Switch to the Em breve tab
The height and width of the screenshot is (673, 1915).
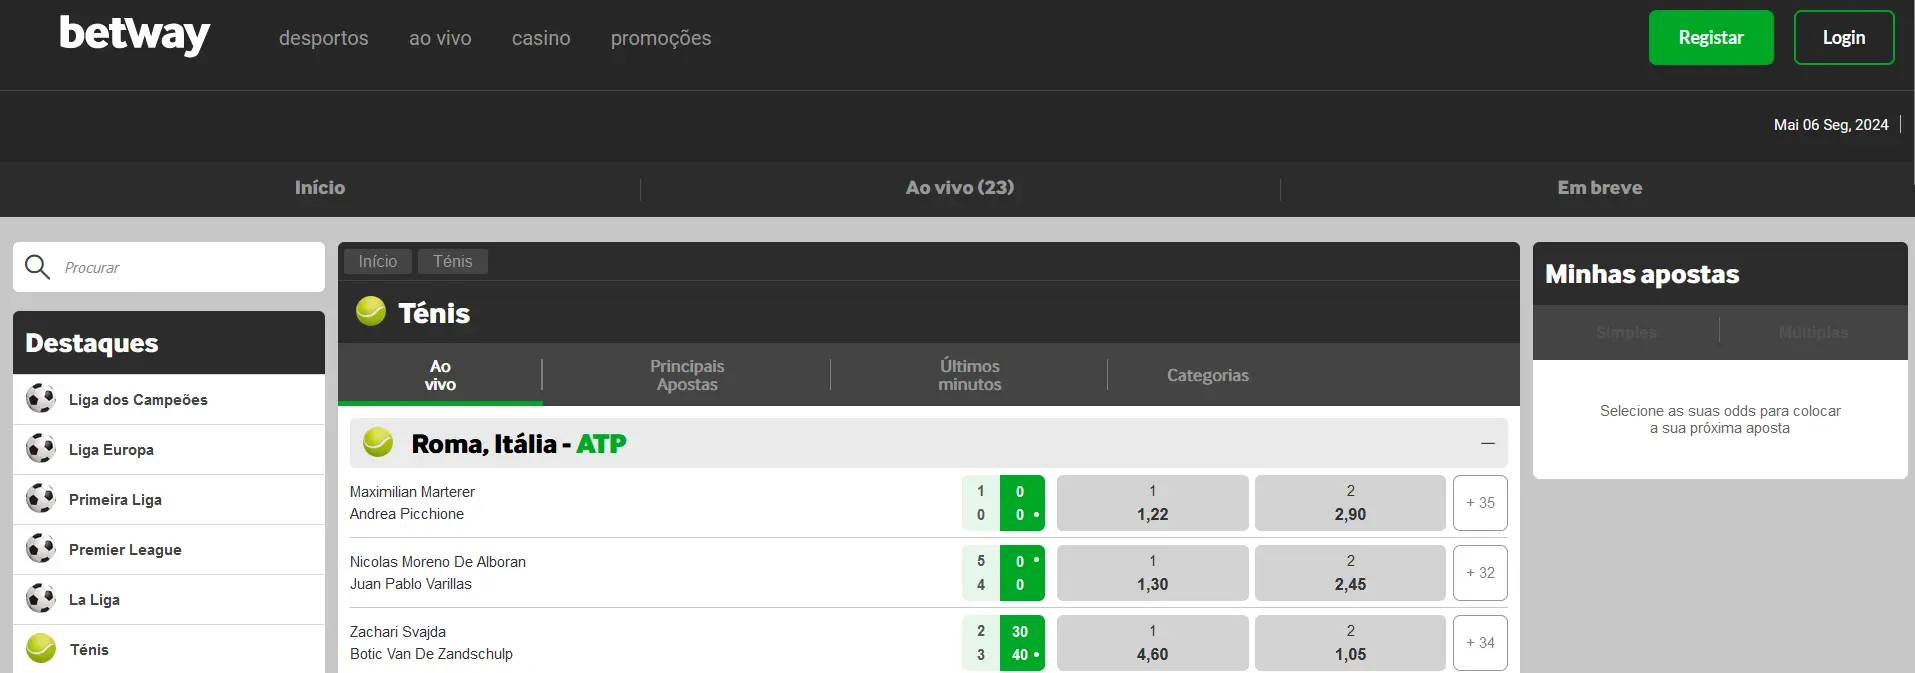1600,188
